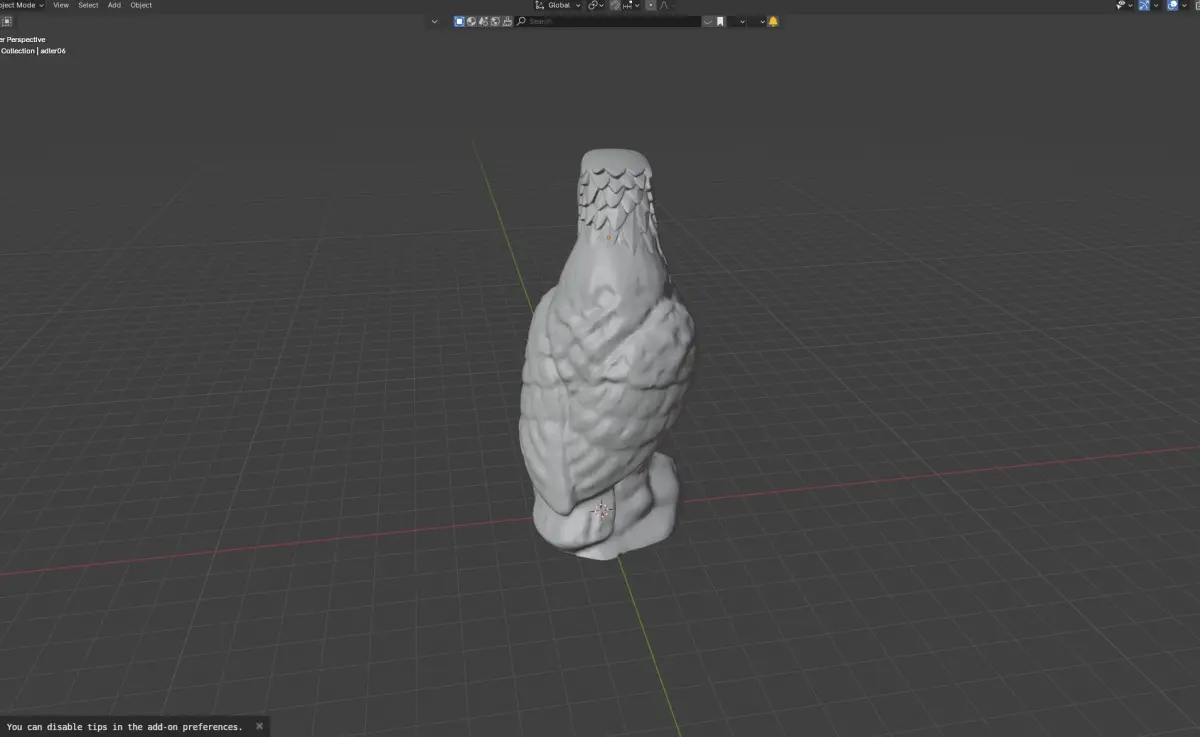This screenshot has width=1200, height=737.
Task: Click the bookmark icon next to search
Action: click(720, 21)
